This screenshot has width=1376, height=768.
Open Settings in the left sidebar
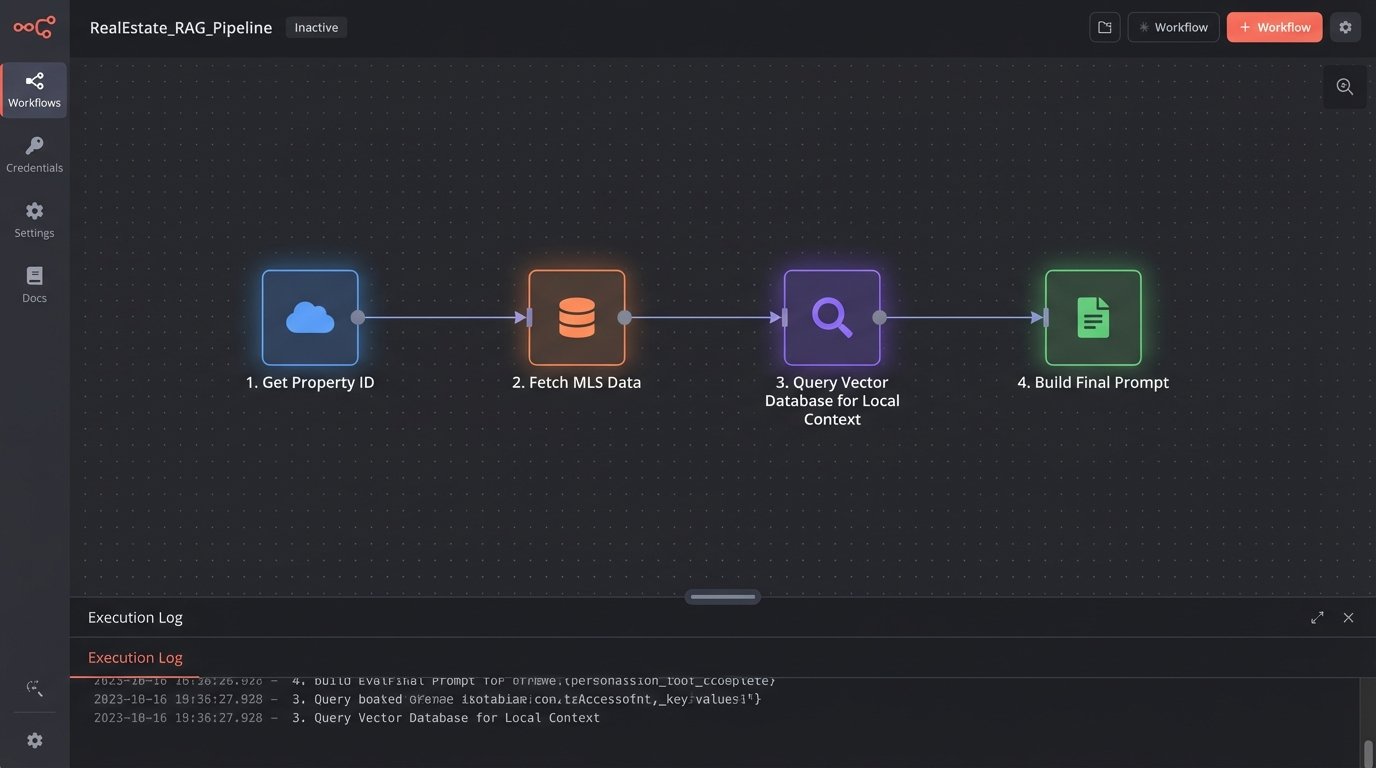pyautogui.click(x=34, y=220)
